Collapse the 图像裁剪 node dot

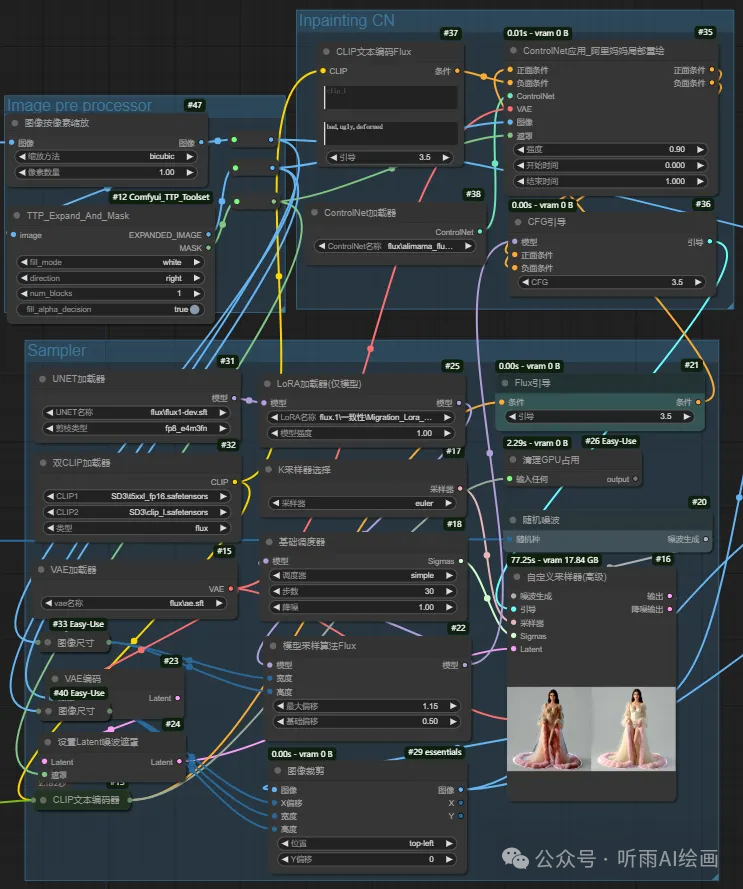(277, 771)
